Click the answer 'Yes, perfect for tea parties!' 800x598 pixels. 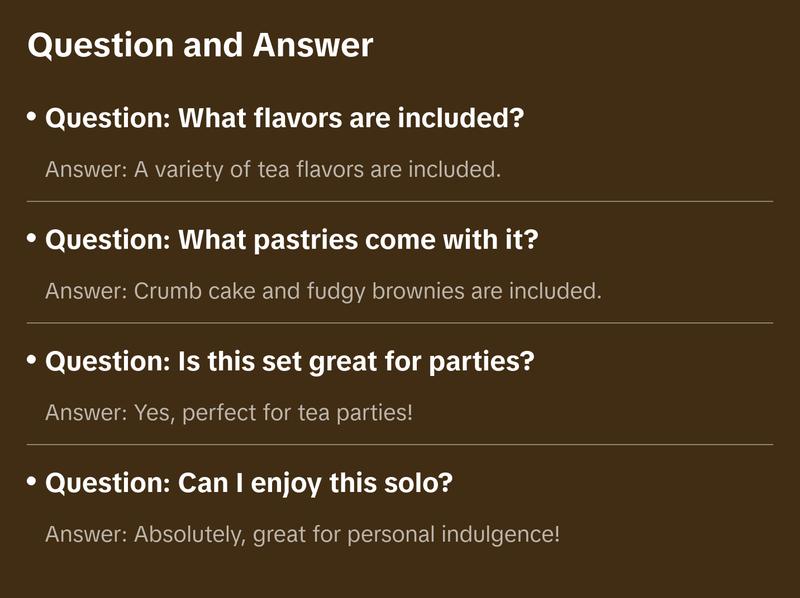click(x=229, y=412)
